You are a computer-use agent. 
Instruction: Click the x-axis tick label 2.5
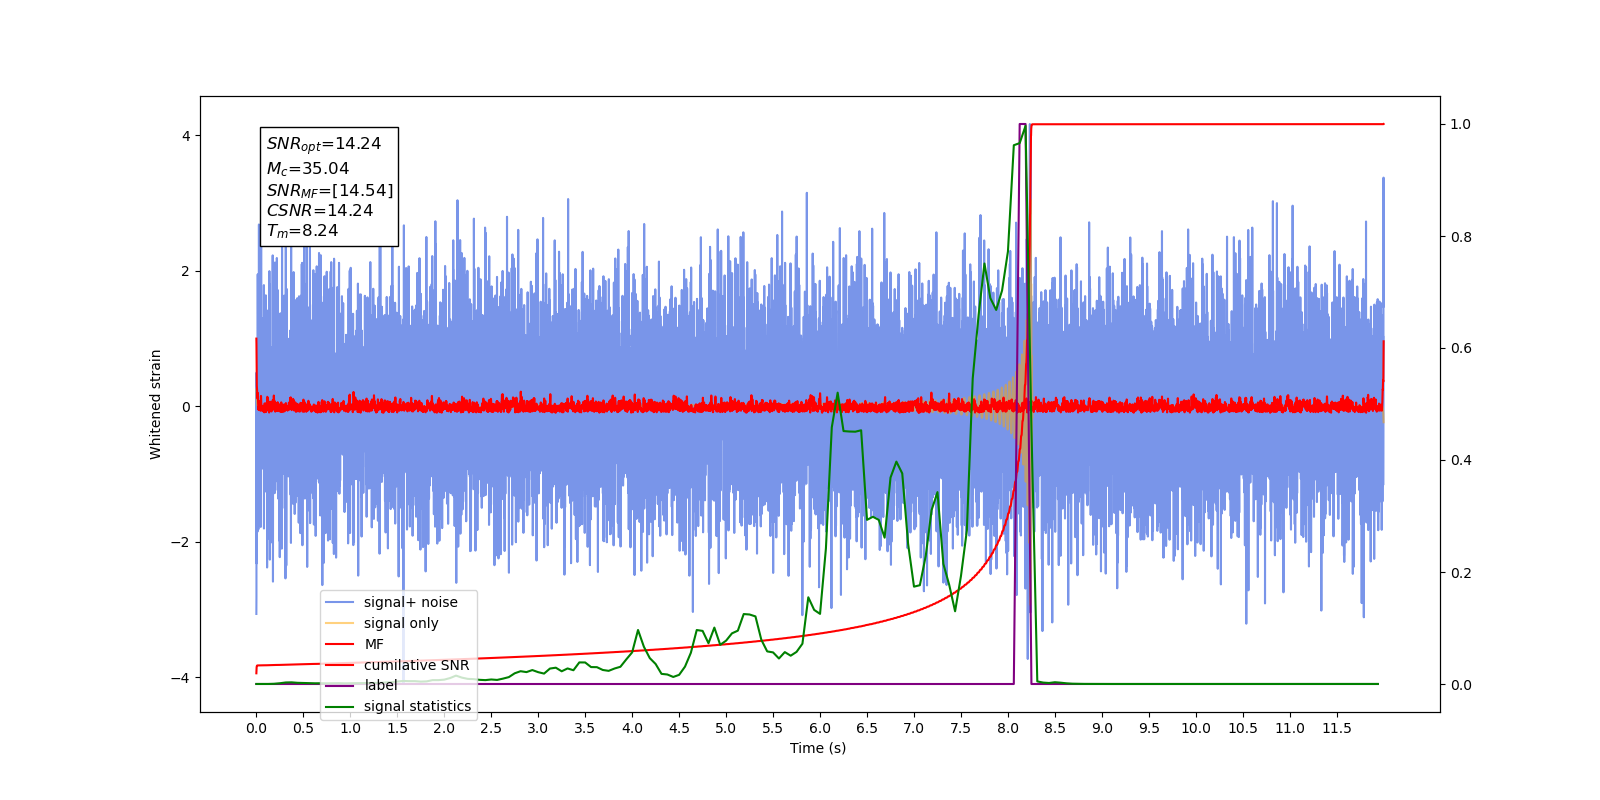491,728
